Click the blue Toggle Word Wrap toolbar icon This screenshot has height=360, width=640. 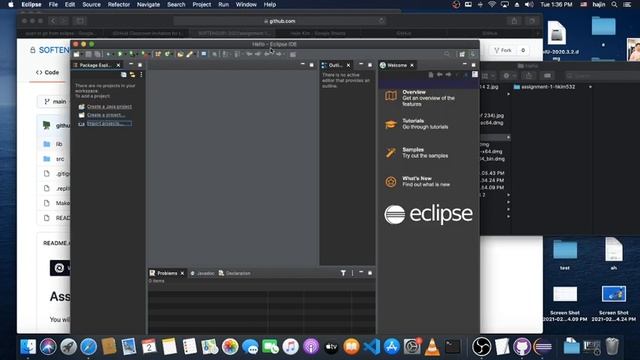204,54
